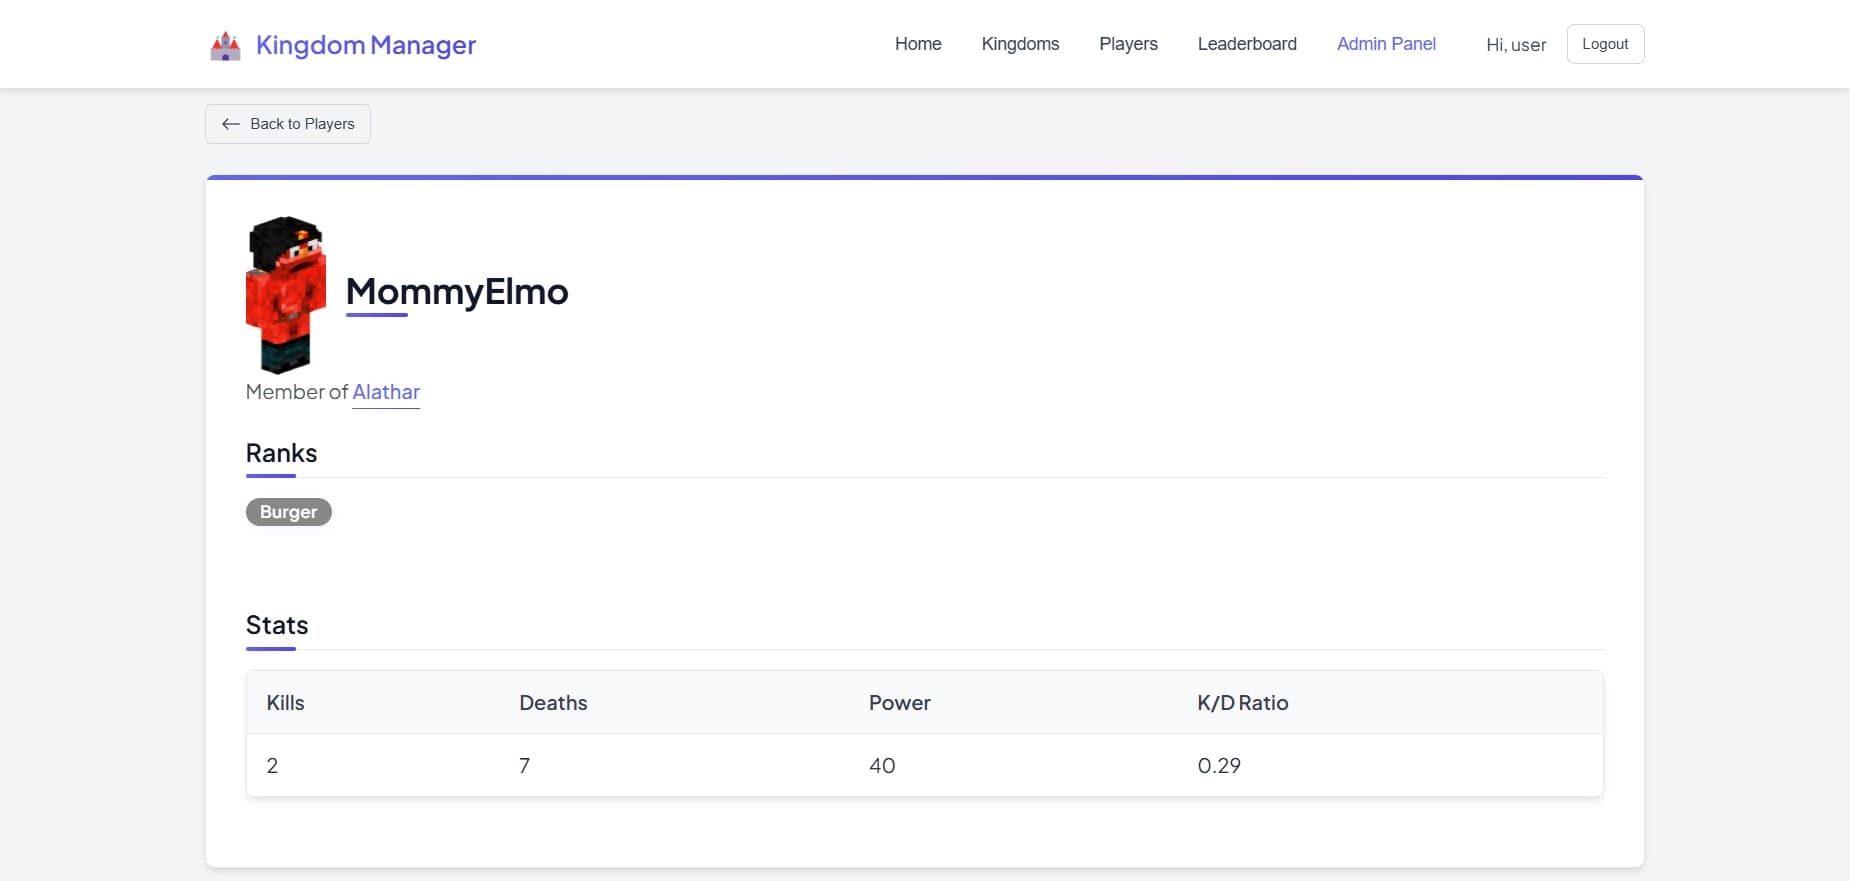Image resolution: width=1850 pixels, height=881 pixels.
Task: Click the Burger rank badge
Action: coord(289,512)
